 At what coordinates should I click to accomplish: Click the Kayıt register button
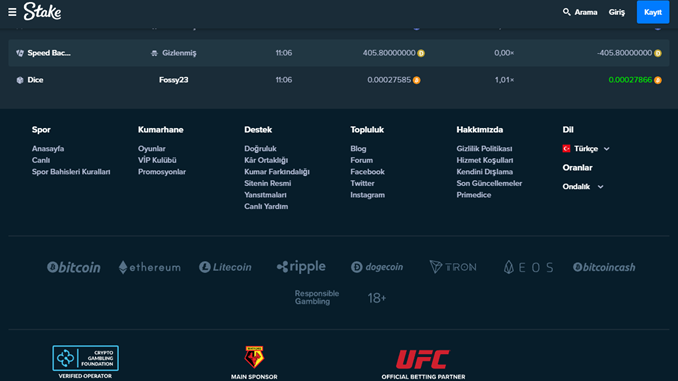(x=652, y=12)
